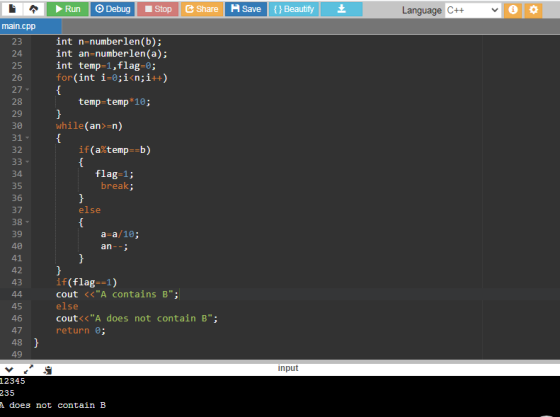The width and height of the screenshot is (560, 417).
Task: Run the program
Action: click(x=68, y=9)
